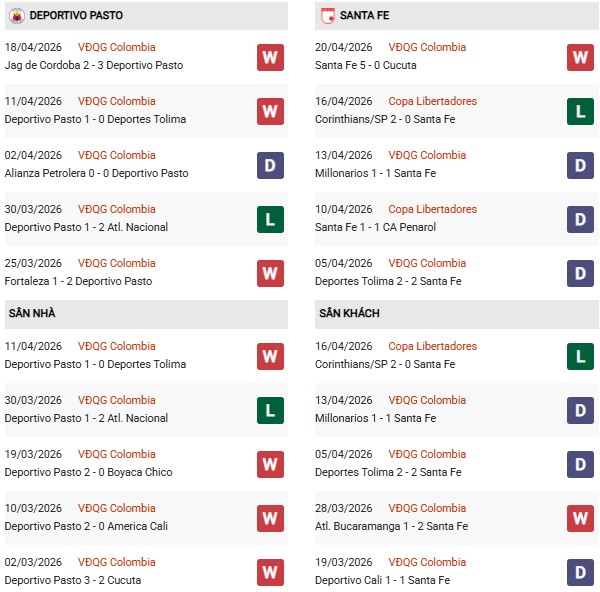Select the SÂN NHÀ section header
The width and height of the screenshot is (600, 592).
(x=32, y=314)
